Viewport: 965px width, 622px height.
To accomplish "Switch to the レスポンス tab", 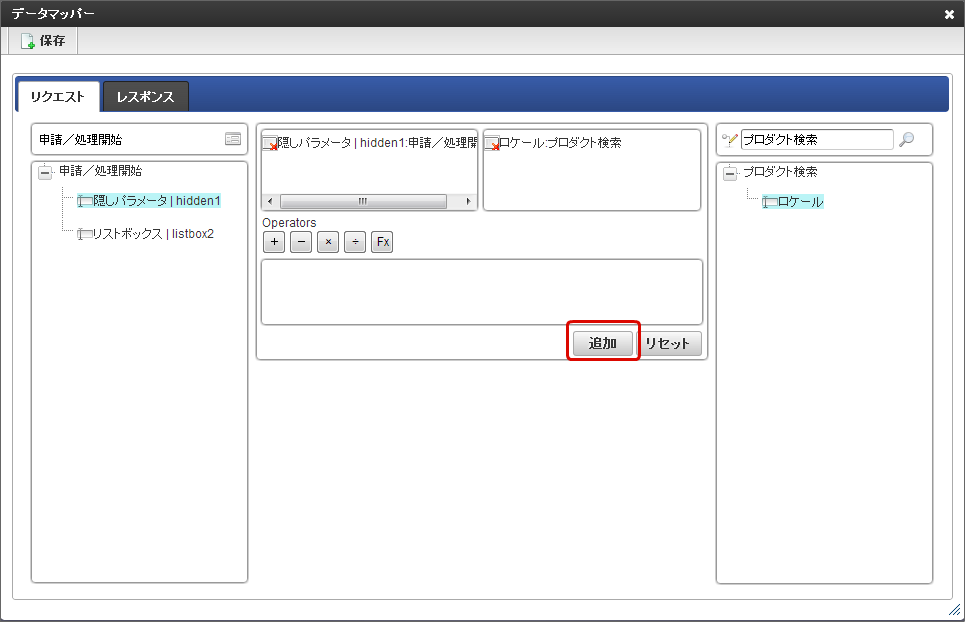I will click(x=145, y=97).
